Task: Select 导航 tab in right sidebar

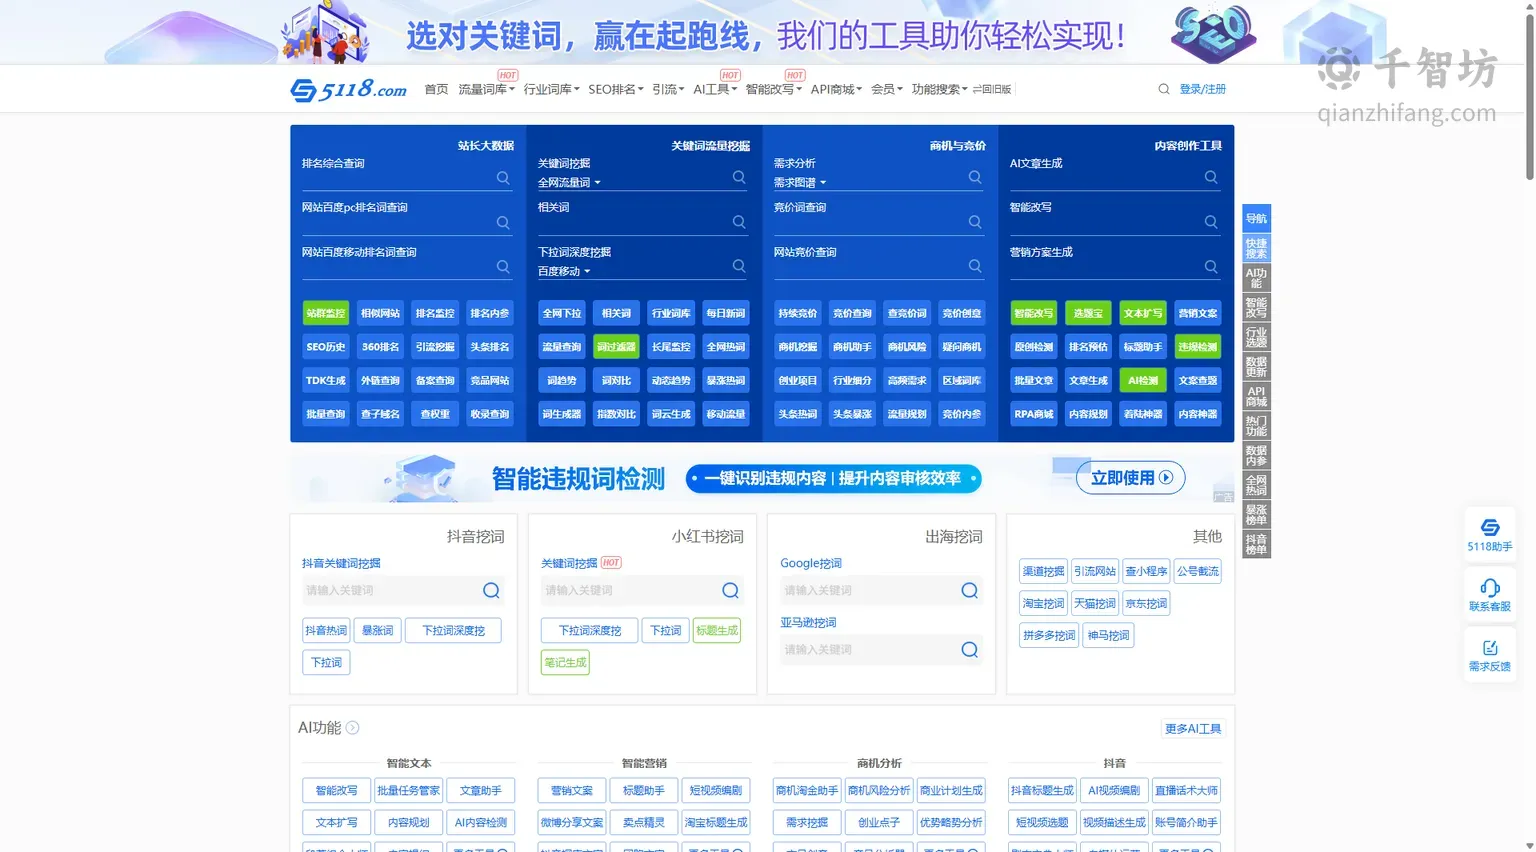Action: pyautogui.click(x=1256, y=218)
